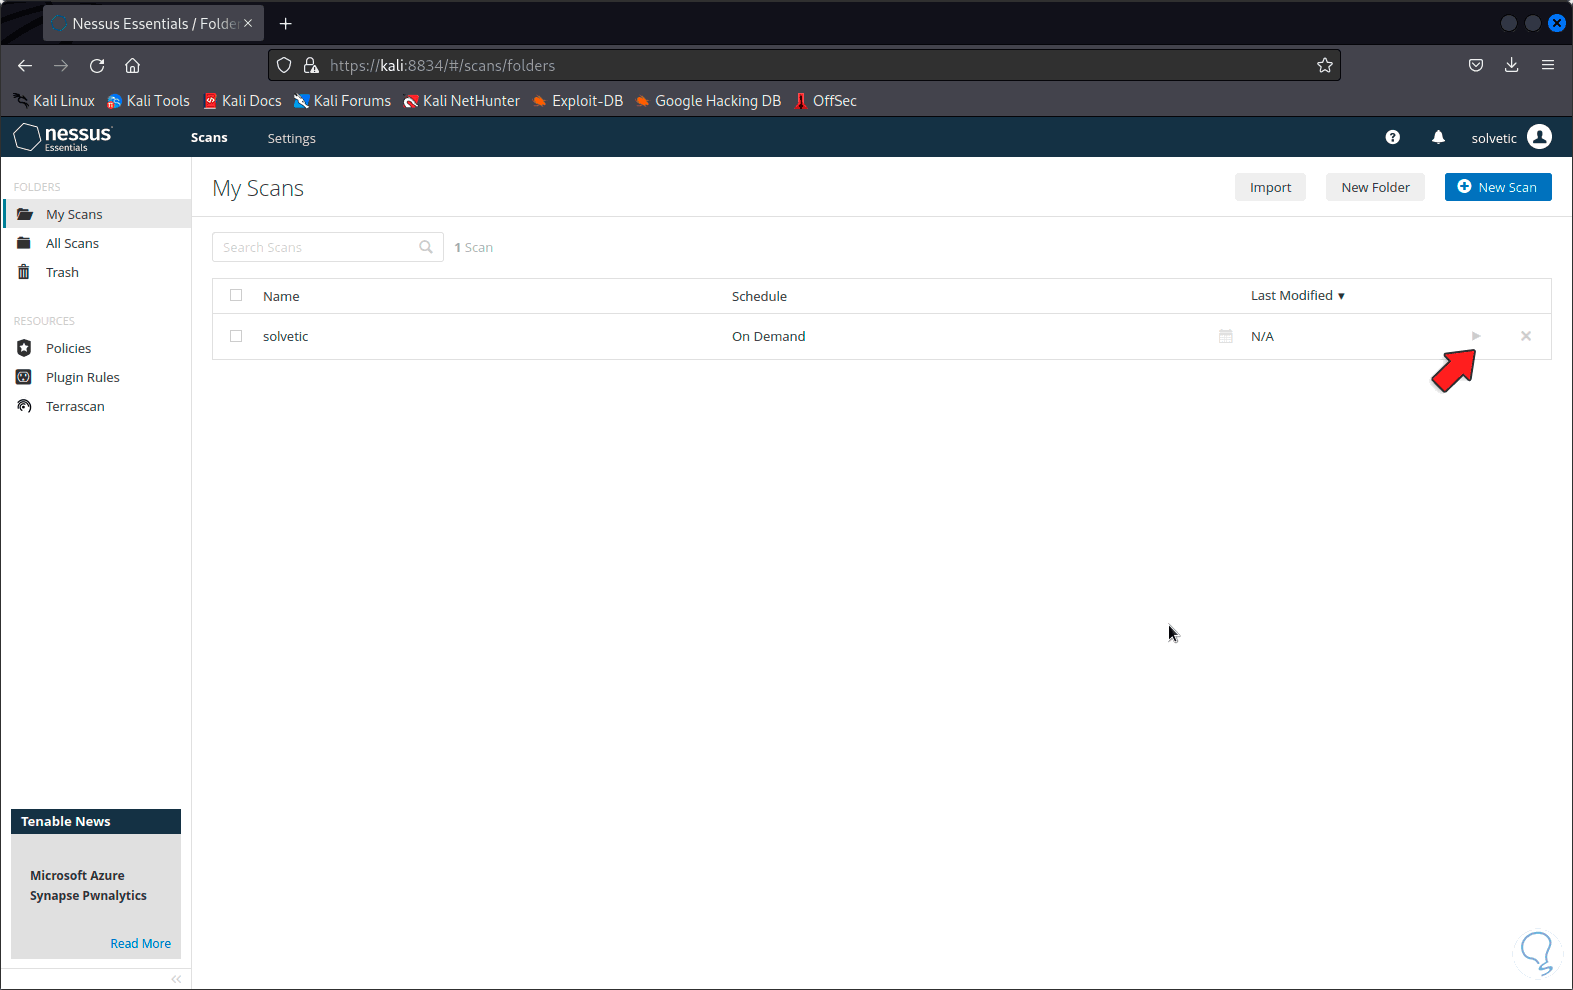Open the Google Hacking DB bookmark
The height and width of the screenshot is (990, 1573).
coord(708,101)
